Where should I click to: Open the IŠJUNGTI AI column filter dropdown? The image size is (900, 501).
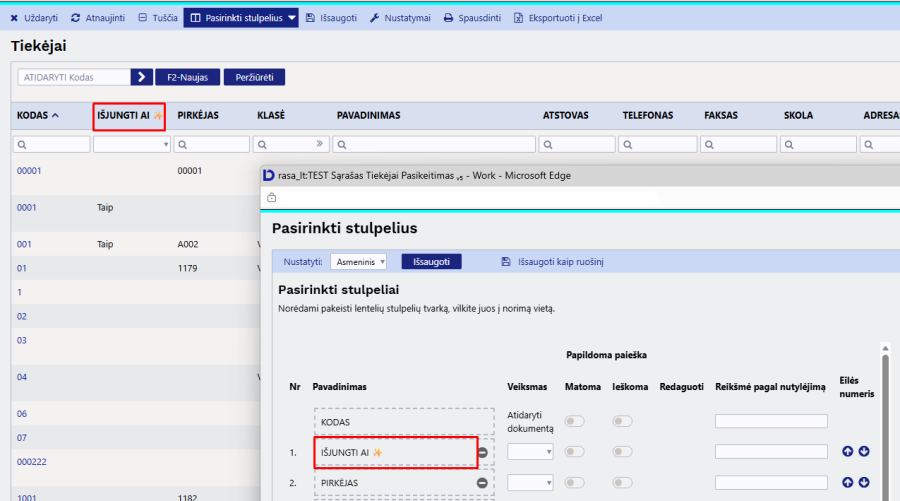coord(132,145)
